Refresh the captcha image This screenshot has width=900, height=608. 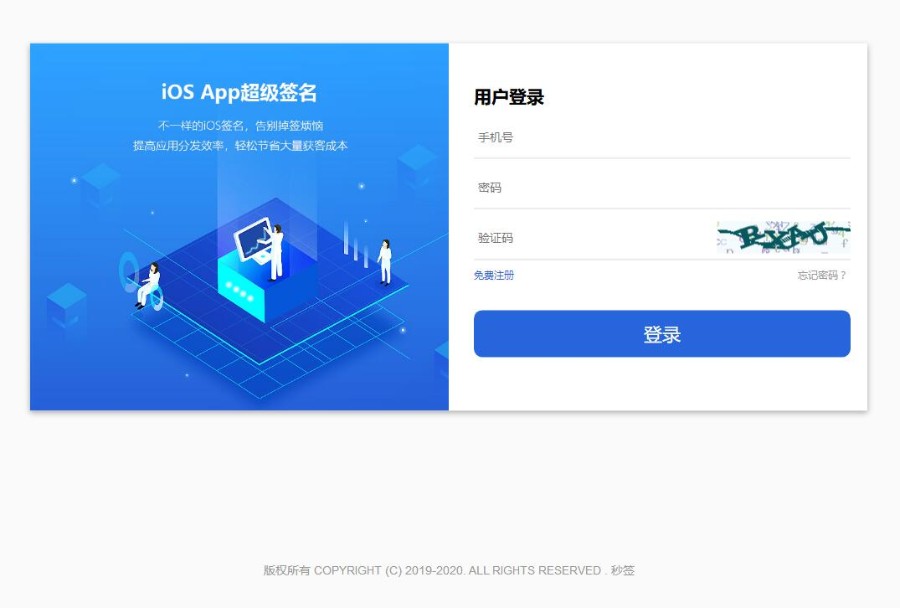(x=783, y=237)
